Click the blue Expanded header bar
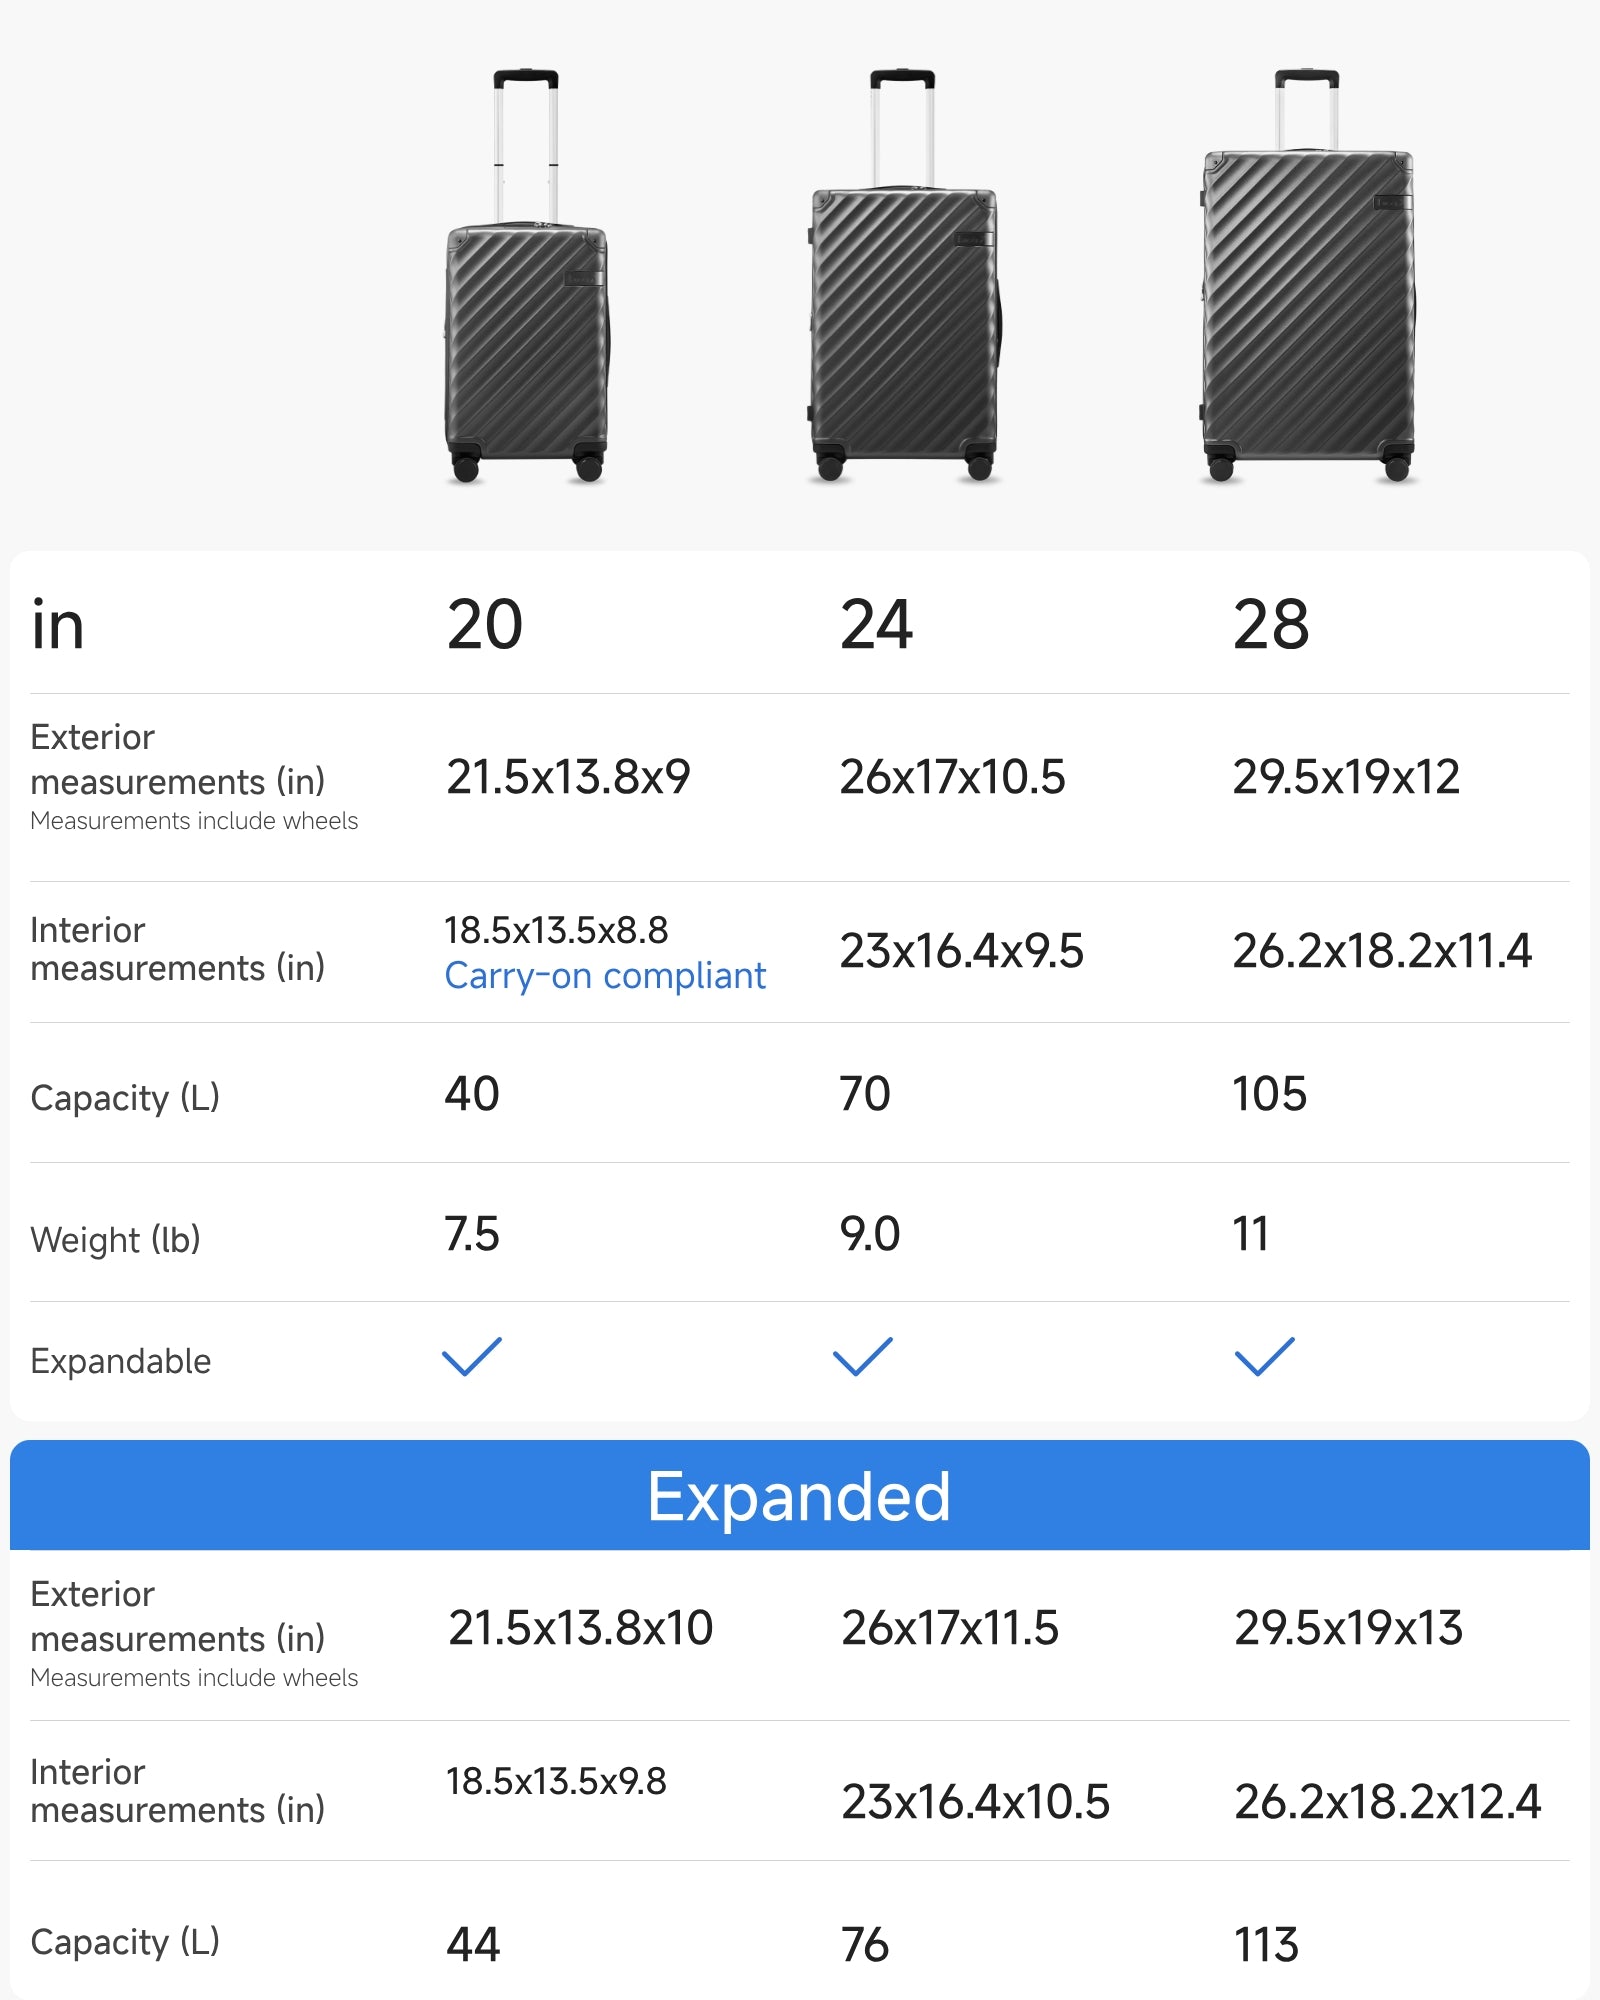The image size is (1600, 2000). pyautogui.click(x=800, y=1496)
